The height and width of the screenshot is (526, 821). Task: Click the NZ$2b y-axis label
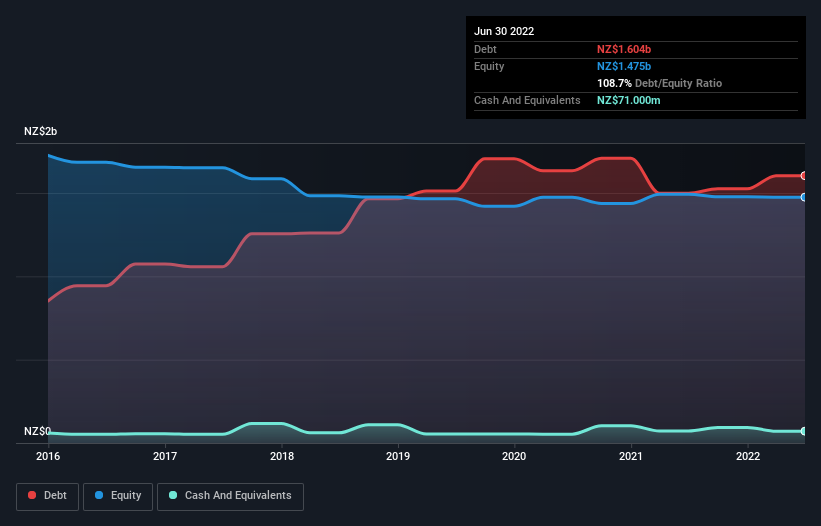[x=40, y=131]
